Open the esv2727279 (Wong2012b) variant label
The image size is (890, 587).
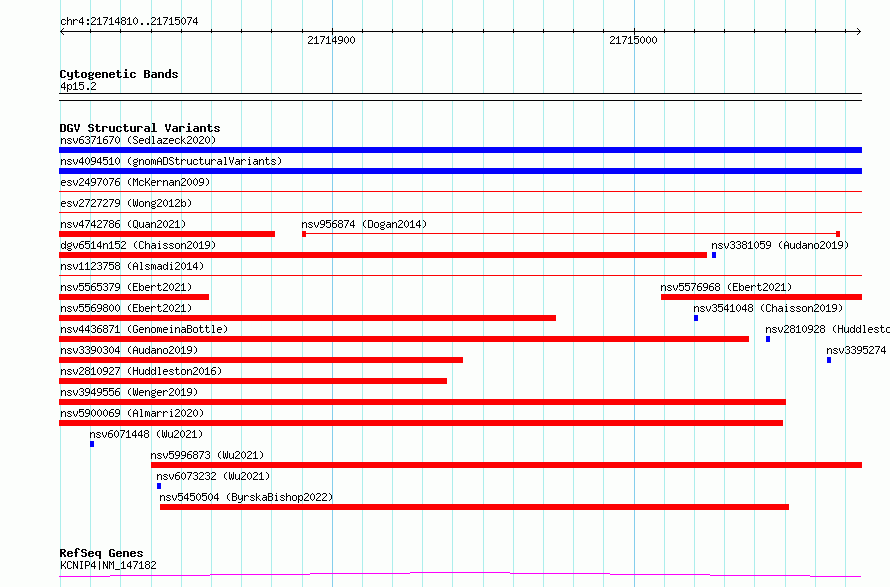126,203
